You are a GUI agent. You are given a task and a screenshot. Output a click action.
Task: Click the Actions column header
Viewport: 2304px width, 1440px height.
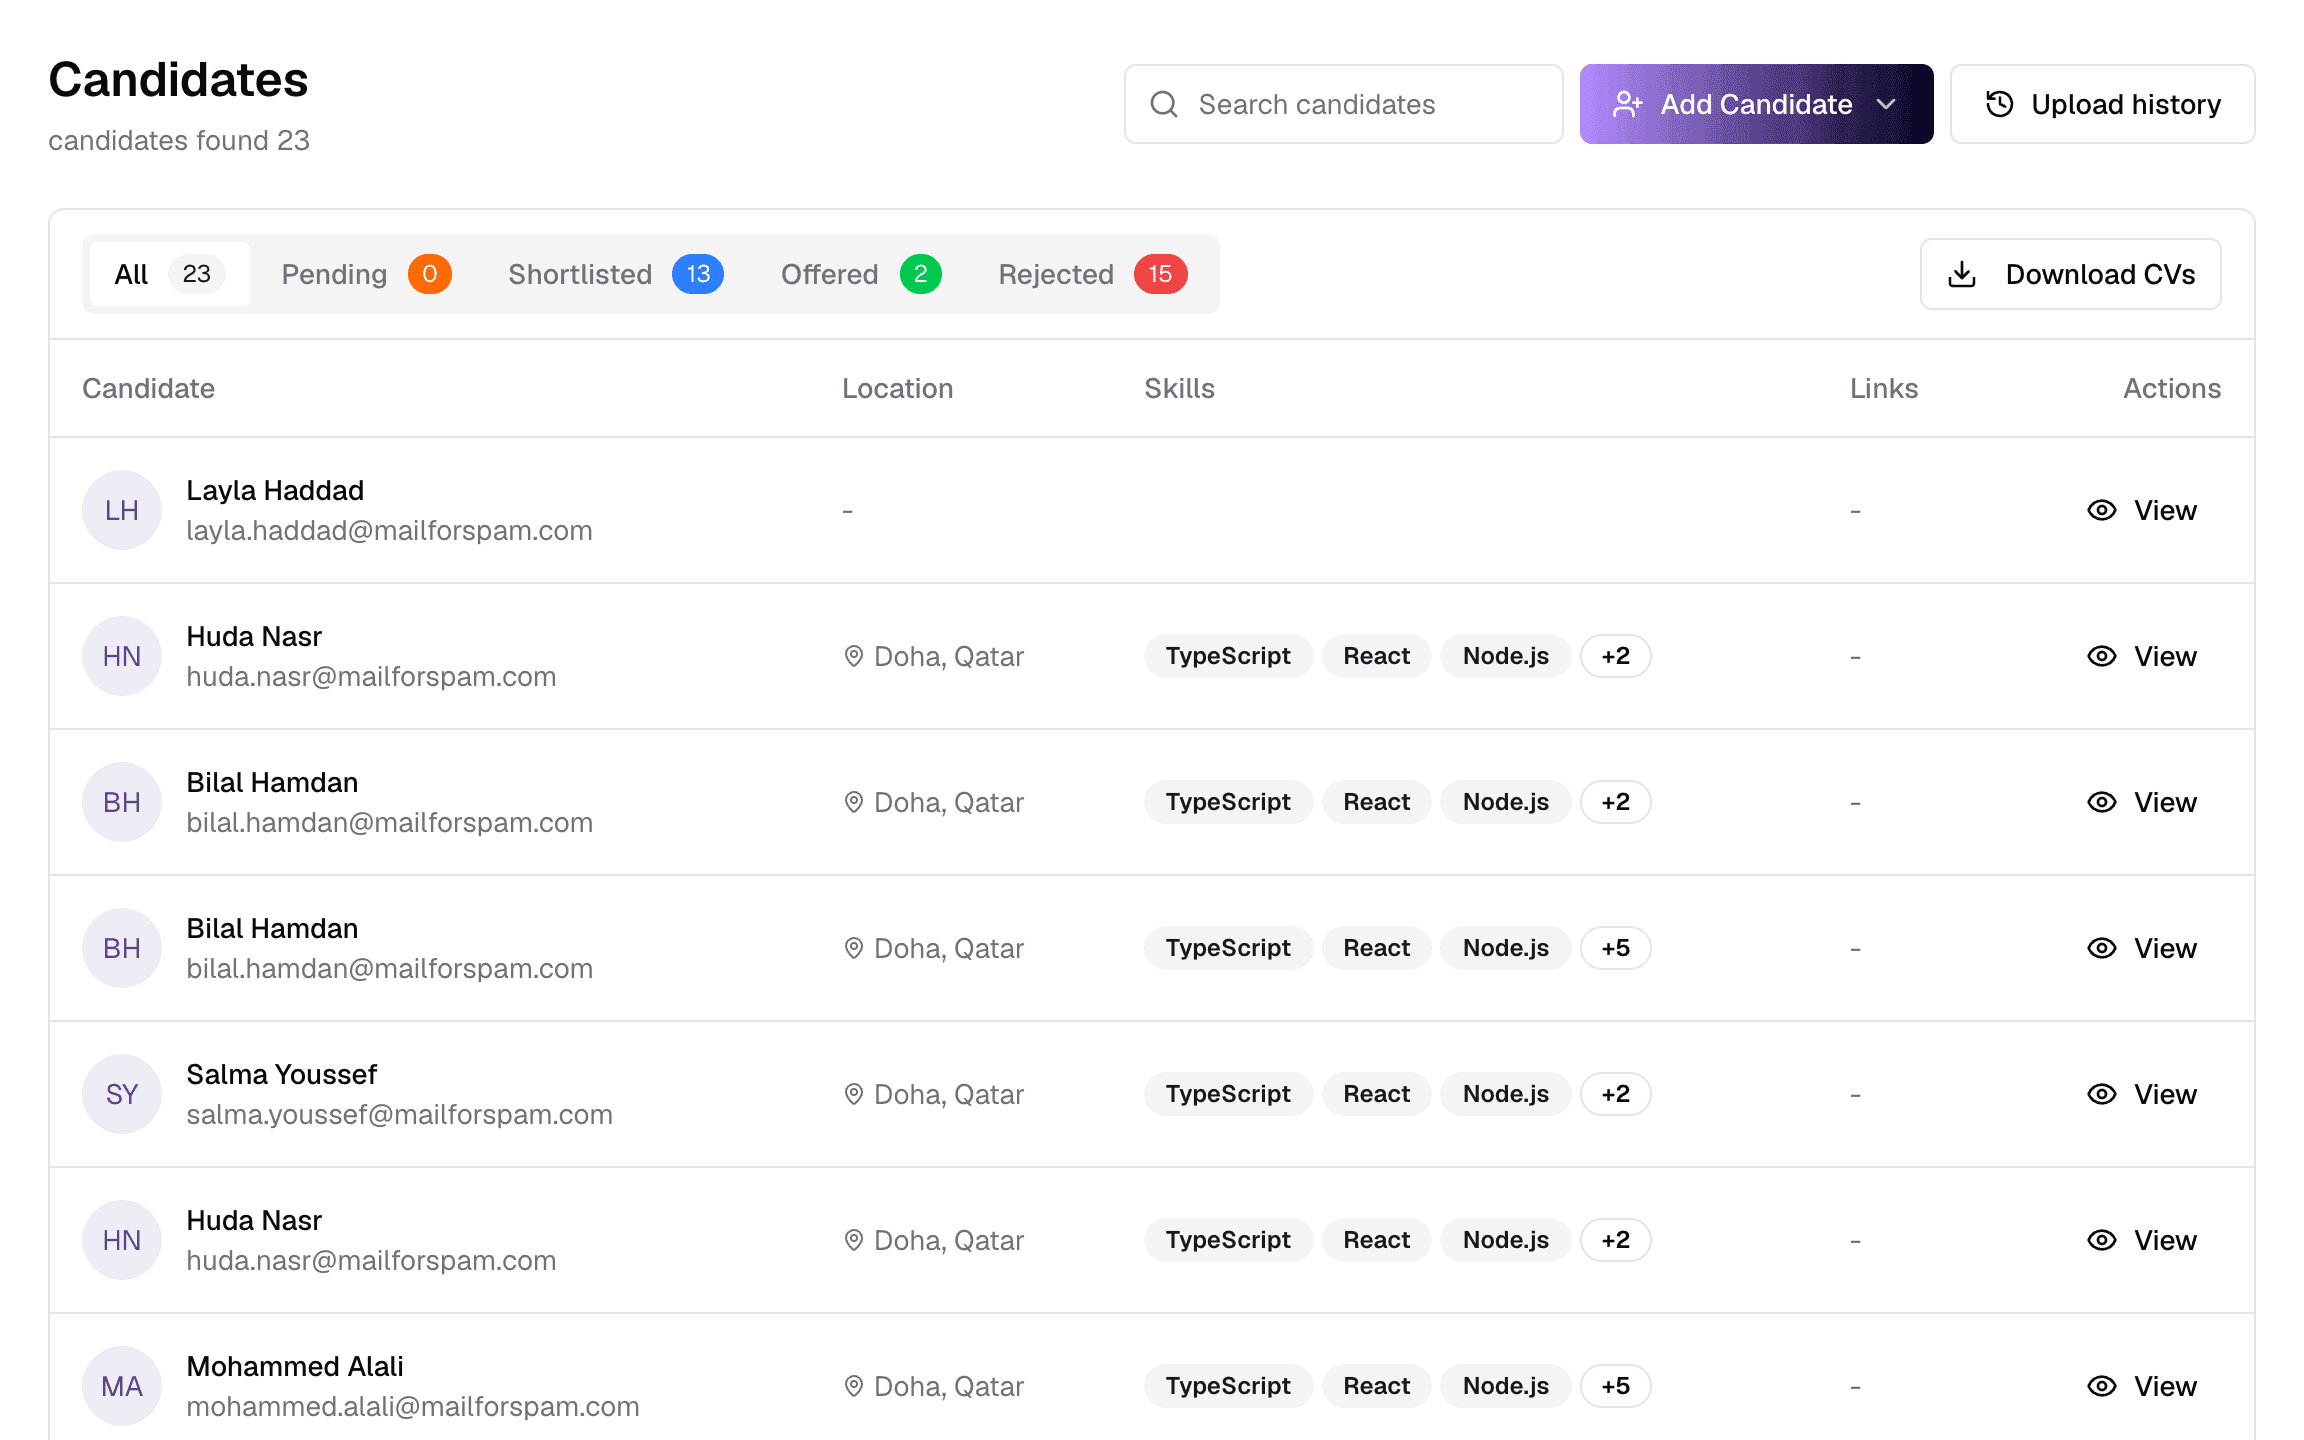[2172, 388]
